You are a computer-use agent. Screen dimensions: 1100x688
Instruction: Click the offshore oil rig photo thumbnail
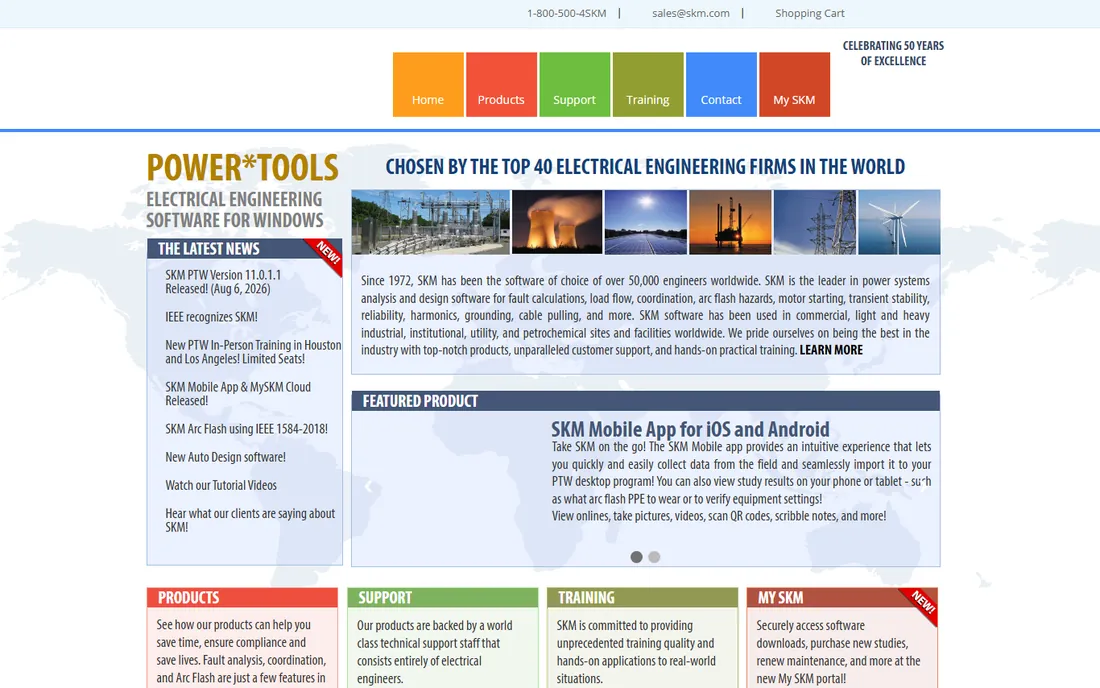(730, 222)
